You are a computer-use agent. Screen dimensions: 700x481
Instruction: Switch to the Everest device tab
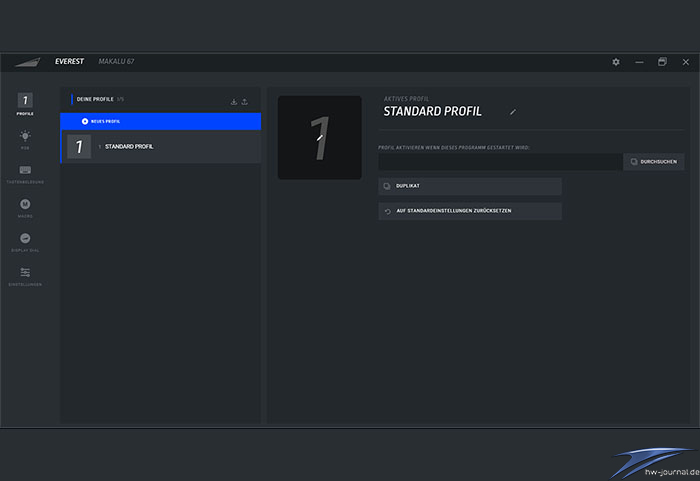pos(69,61)
